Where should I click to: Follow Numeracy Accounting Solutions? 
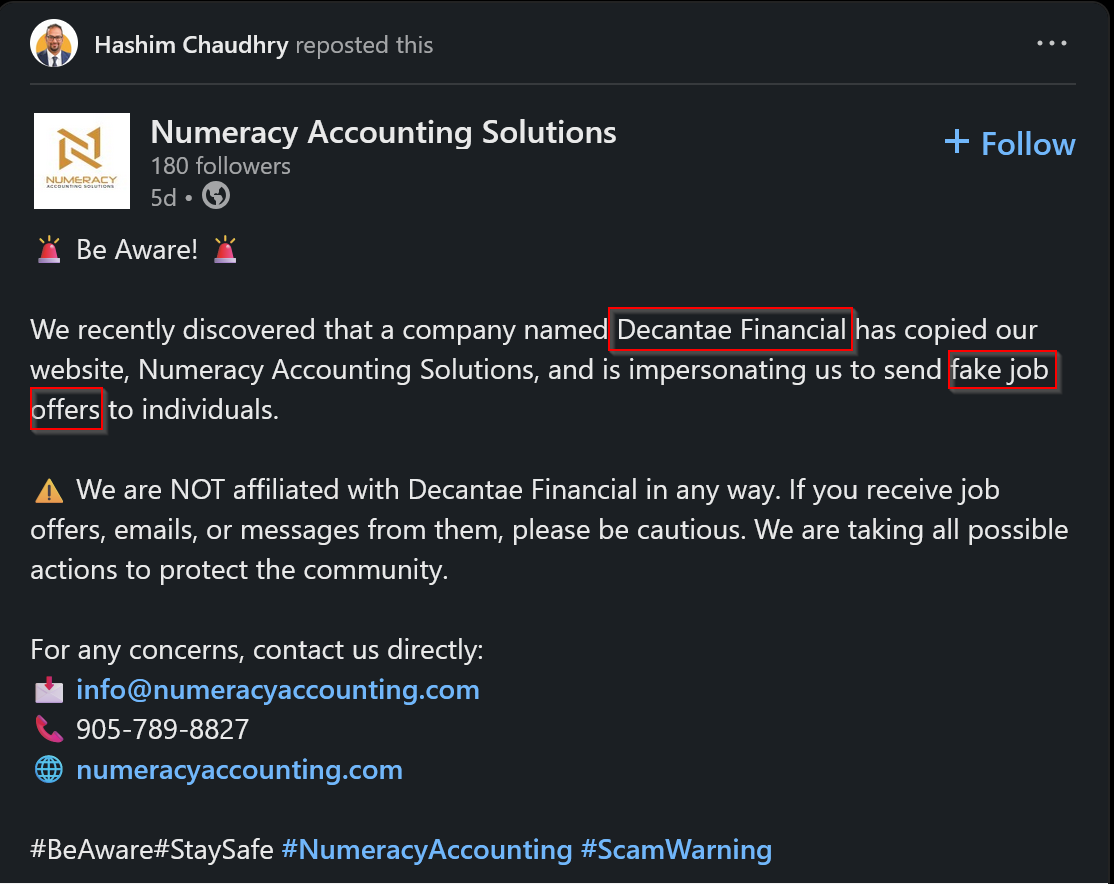[1027, 144]
